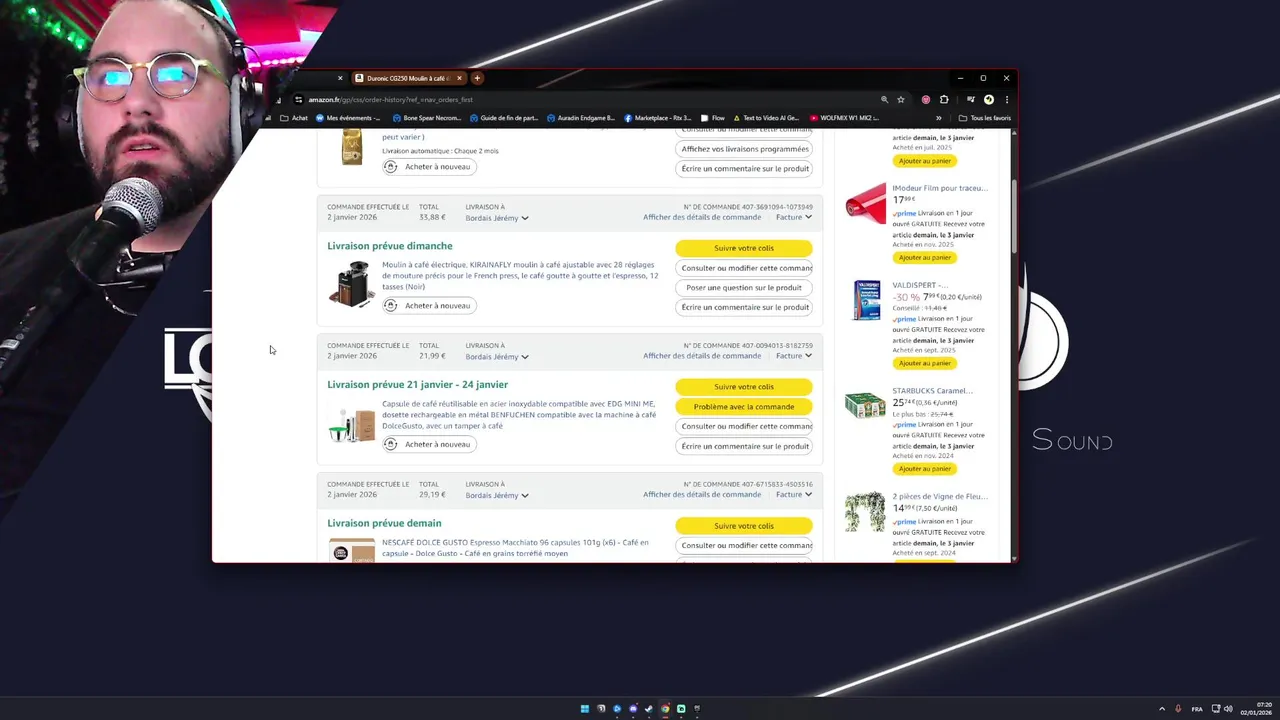
Task: Click the Starbucks capsule box thumbnail
Action: click(866, 404)
